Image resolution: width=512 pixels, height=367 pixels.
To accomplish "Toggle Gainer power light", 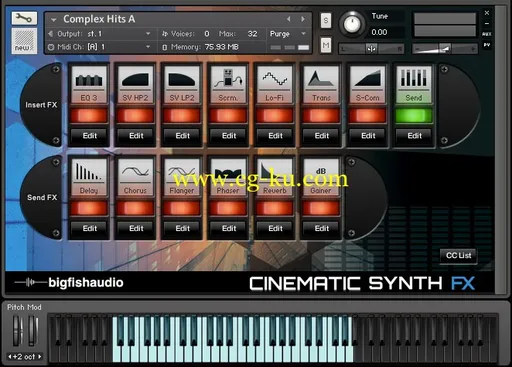I will point(321,208).
